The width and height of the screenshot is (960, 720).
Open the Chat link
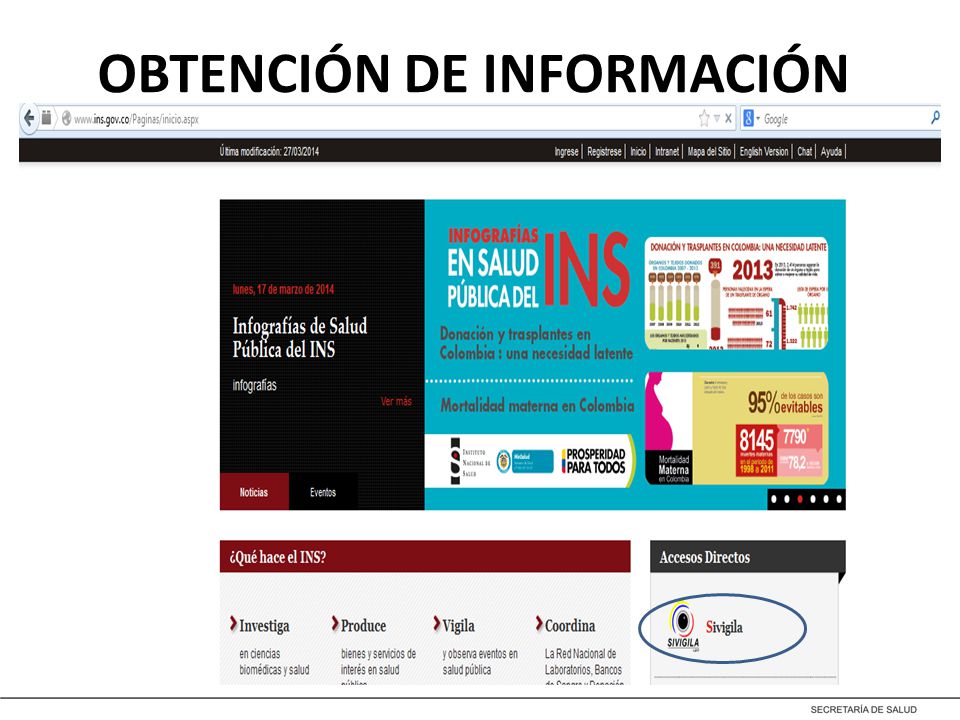coord(804,152)
